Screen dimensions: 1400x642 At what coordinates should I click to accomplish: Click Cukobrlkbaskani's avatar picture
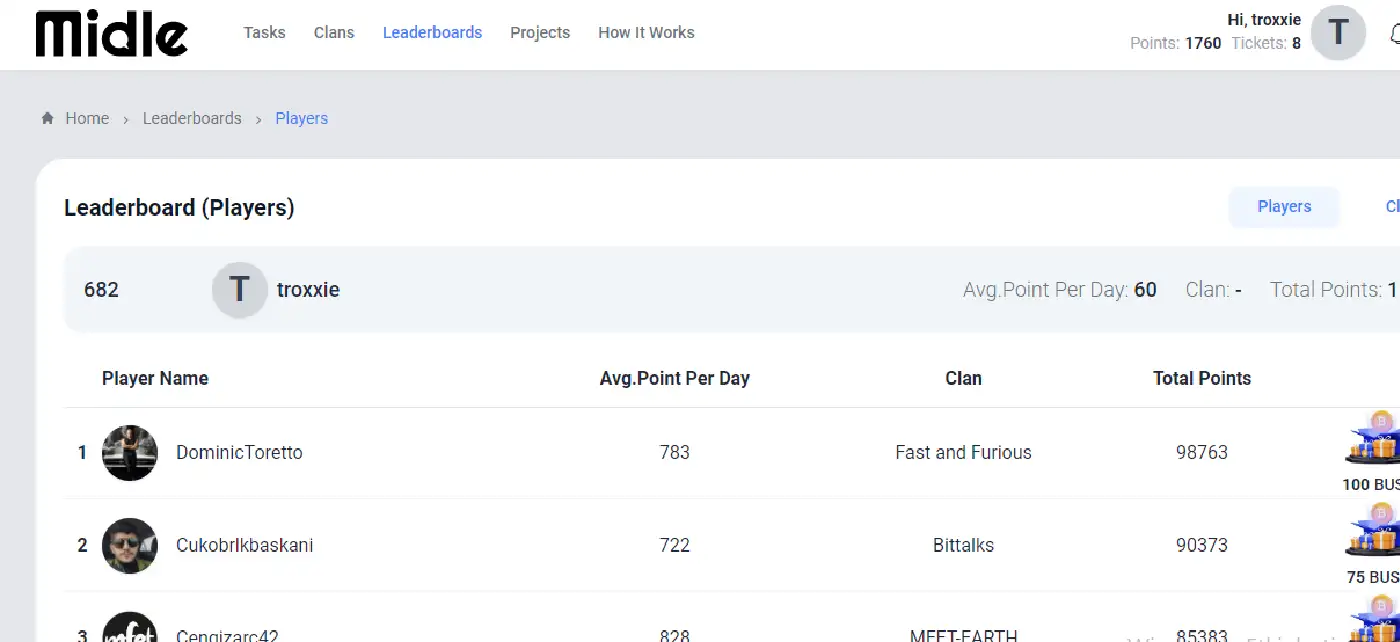click(130, 546)
